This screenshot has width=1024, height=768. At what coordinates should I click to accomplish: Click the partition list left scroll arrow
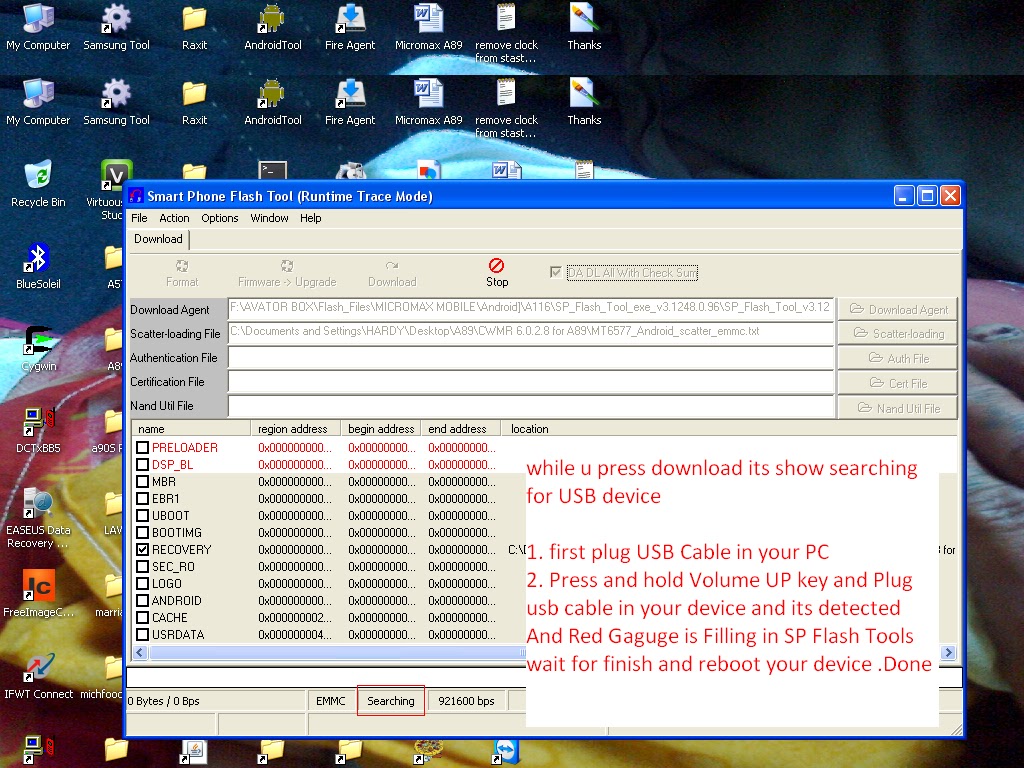click(x=140, y=652)
